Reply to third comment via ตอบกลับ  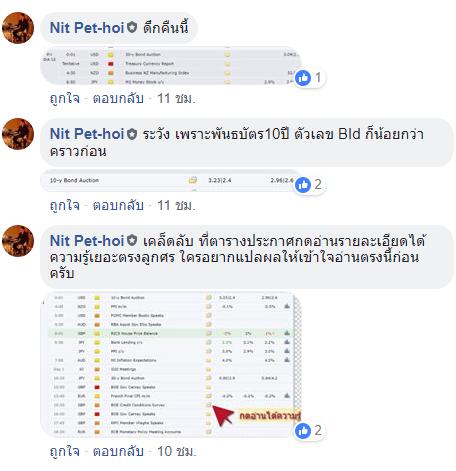(118, 451)
